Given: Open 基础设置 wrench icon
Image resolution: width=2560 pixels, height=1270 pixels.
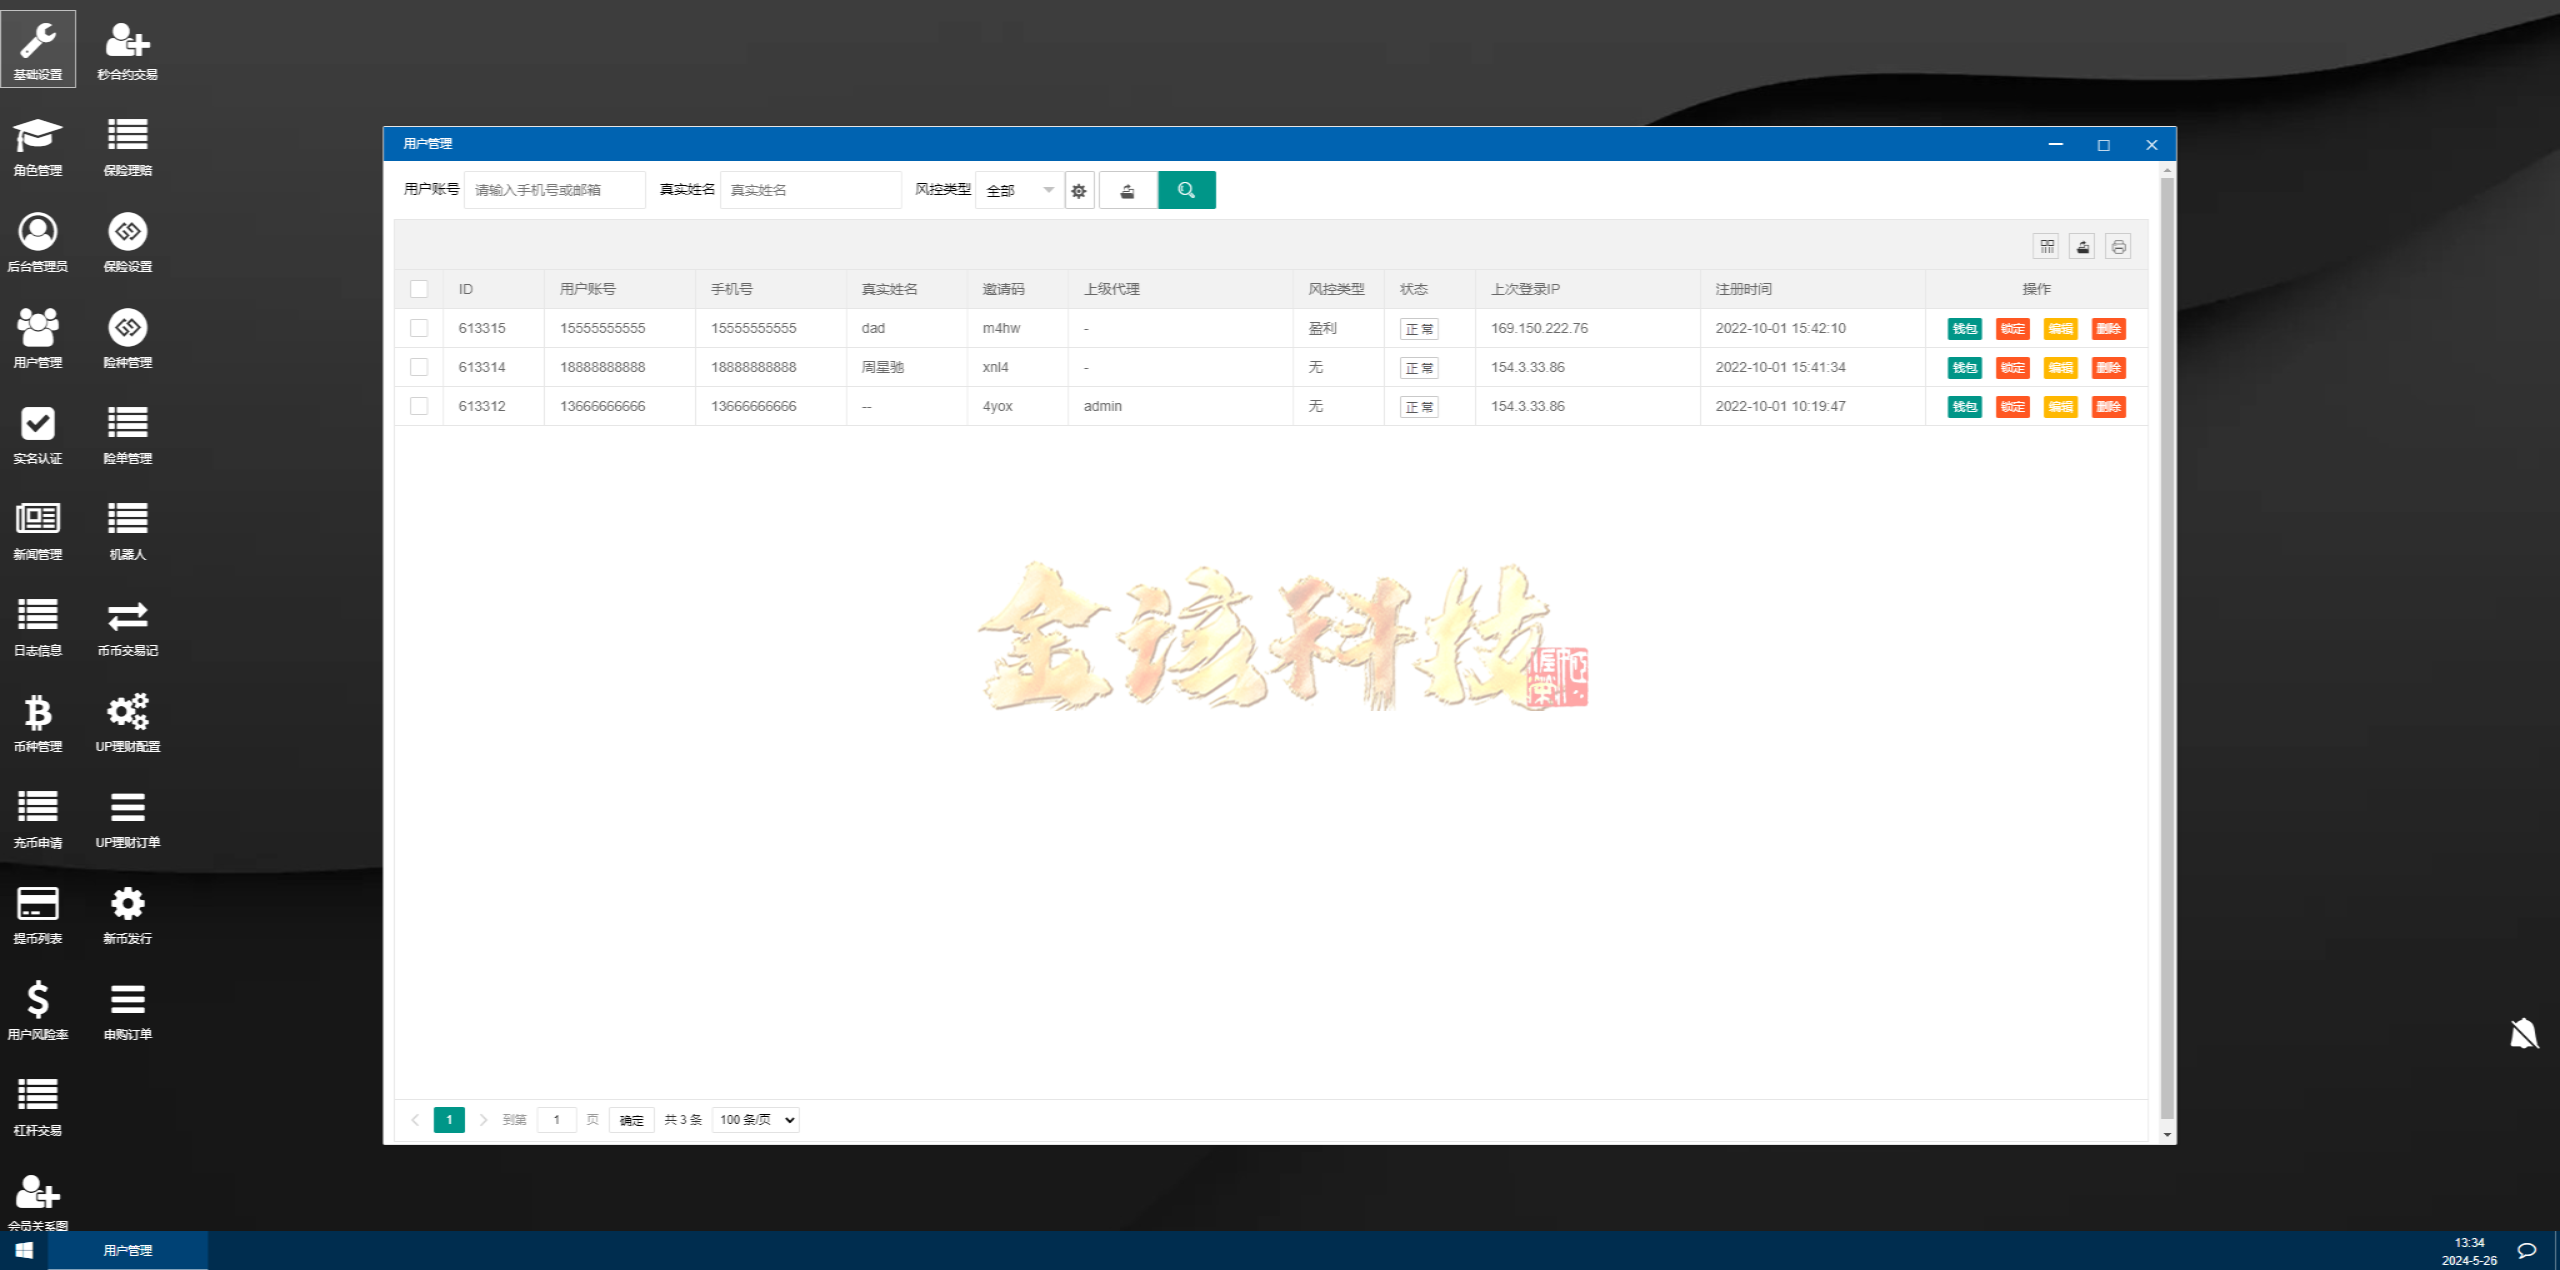Looking at the screenshot, I should click(x=38, y=49).
